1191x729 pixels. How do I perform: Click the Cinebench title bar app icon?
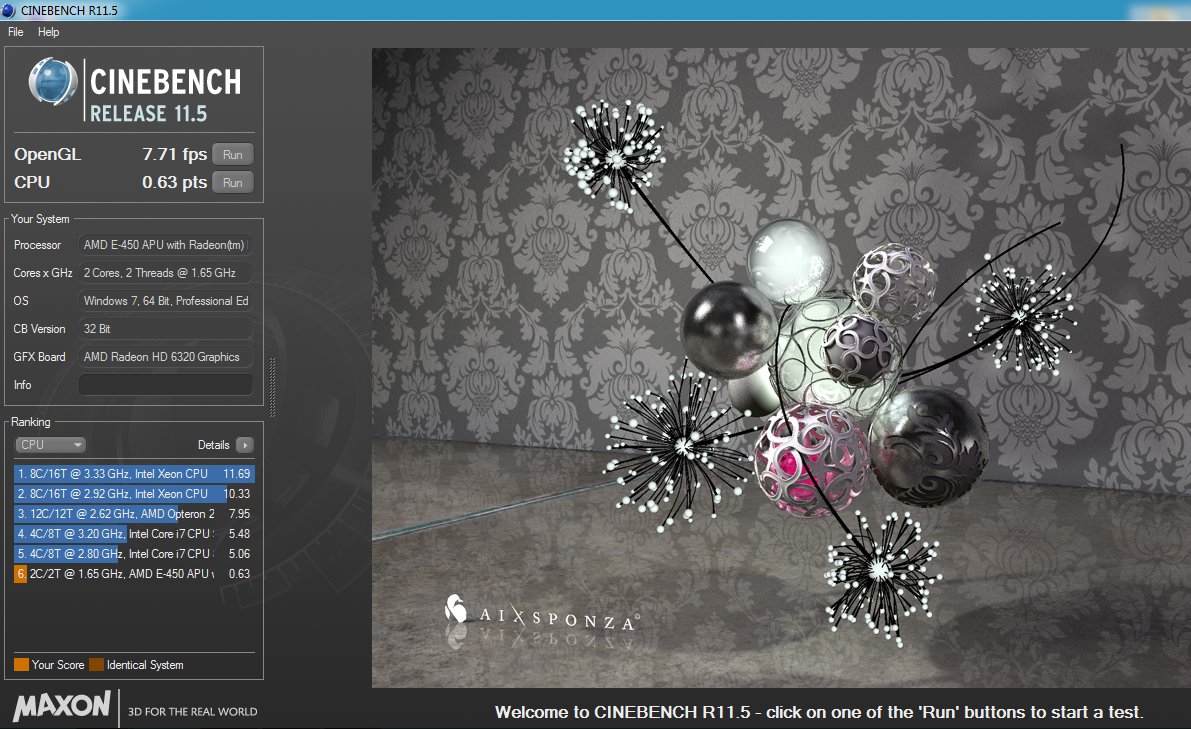click(8, 10)
